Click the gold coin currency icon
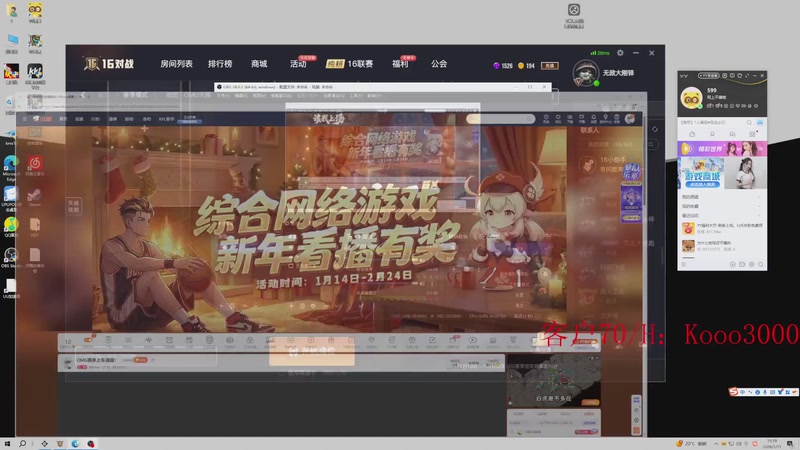This screenshot has height=450, width=800. click(521, 66)
